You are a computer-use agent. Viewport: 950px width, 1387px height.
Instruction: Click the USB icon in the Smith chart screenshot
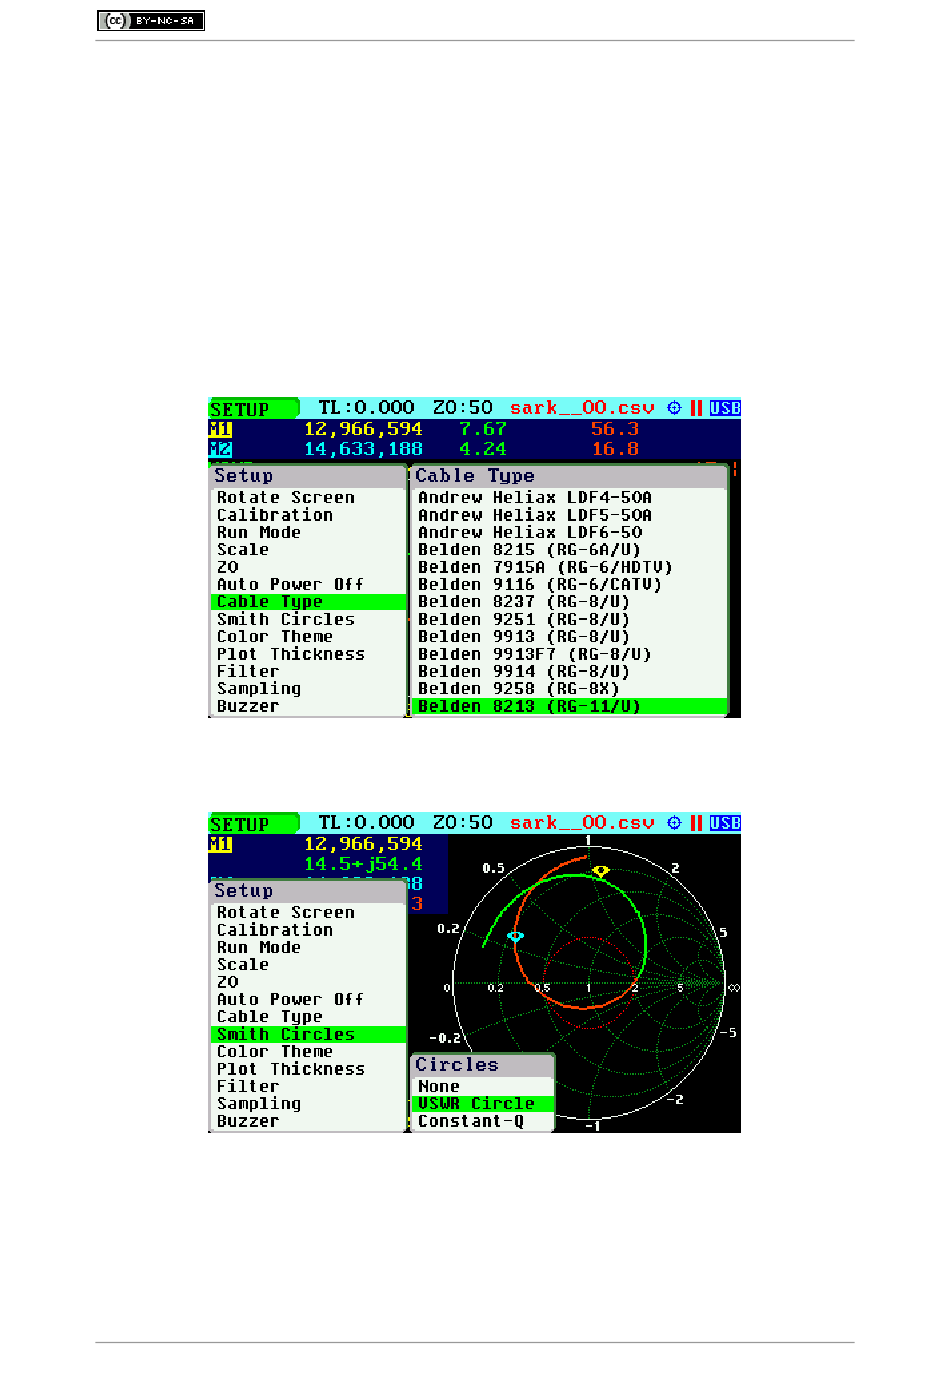tap(725, 823)
